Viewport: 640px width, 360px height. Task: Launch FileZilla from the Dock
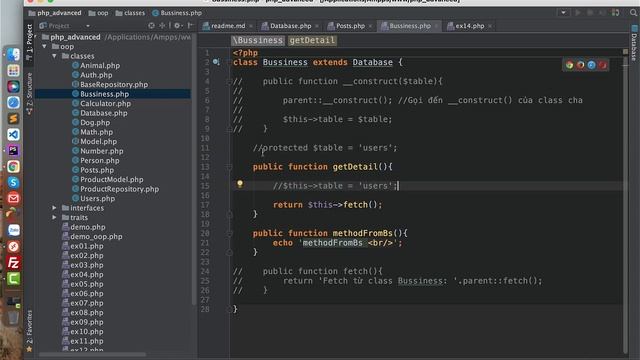(13, 262)
